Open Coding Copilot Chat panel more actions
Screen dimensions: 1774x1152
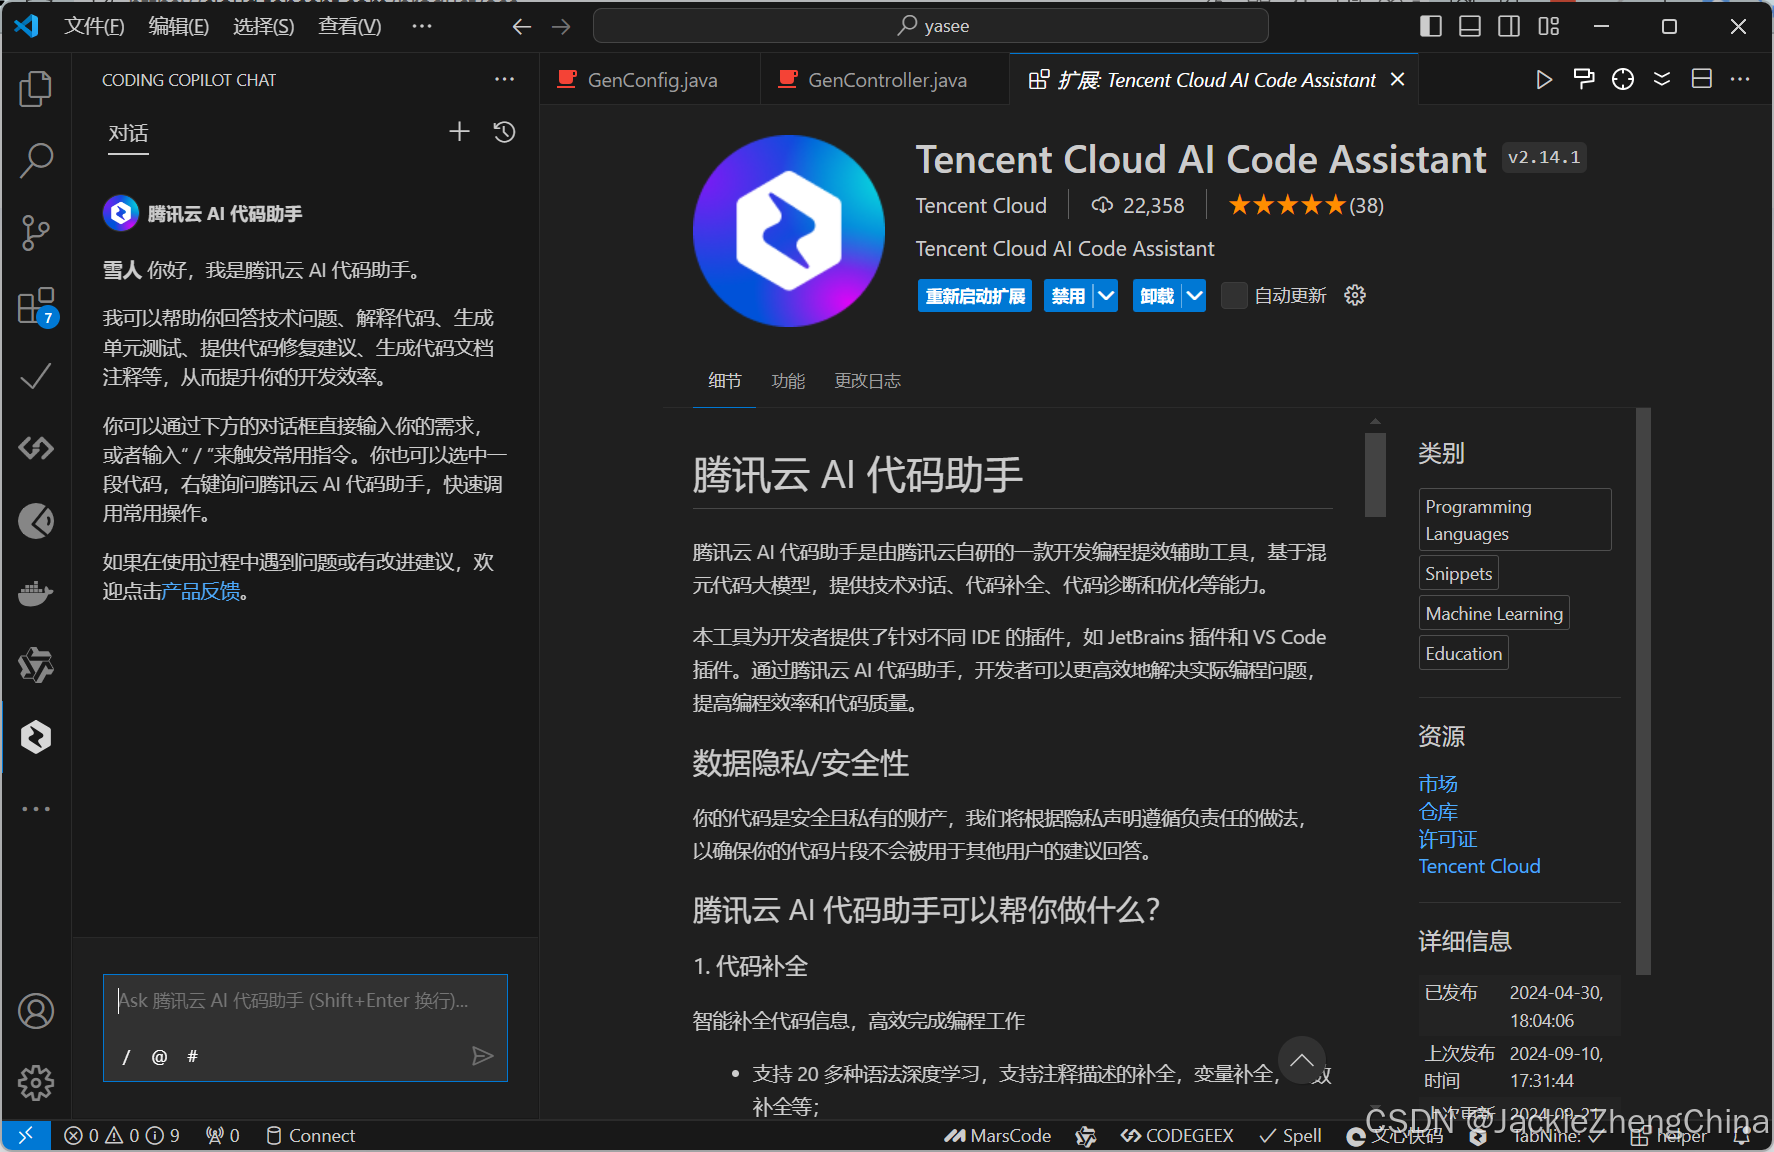504,79
